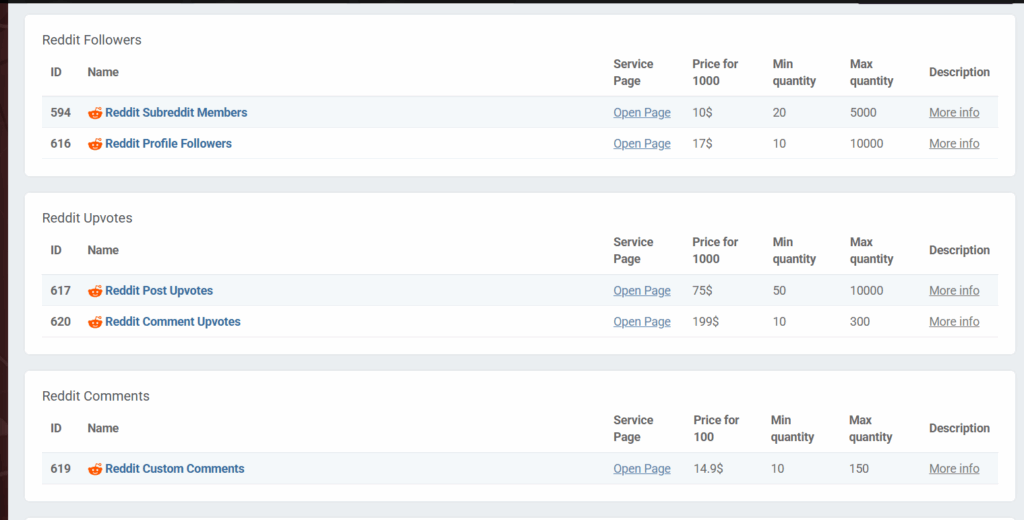Show More info for Subreddit Members
Viewport: 1024px width, 520px height.
click(954, 113)
